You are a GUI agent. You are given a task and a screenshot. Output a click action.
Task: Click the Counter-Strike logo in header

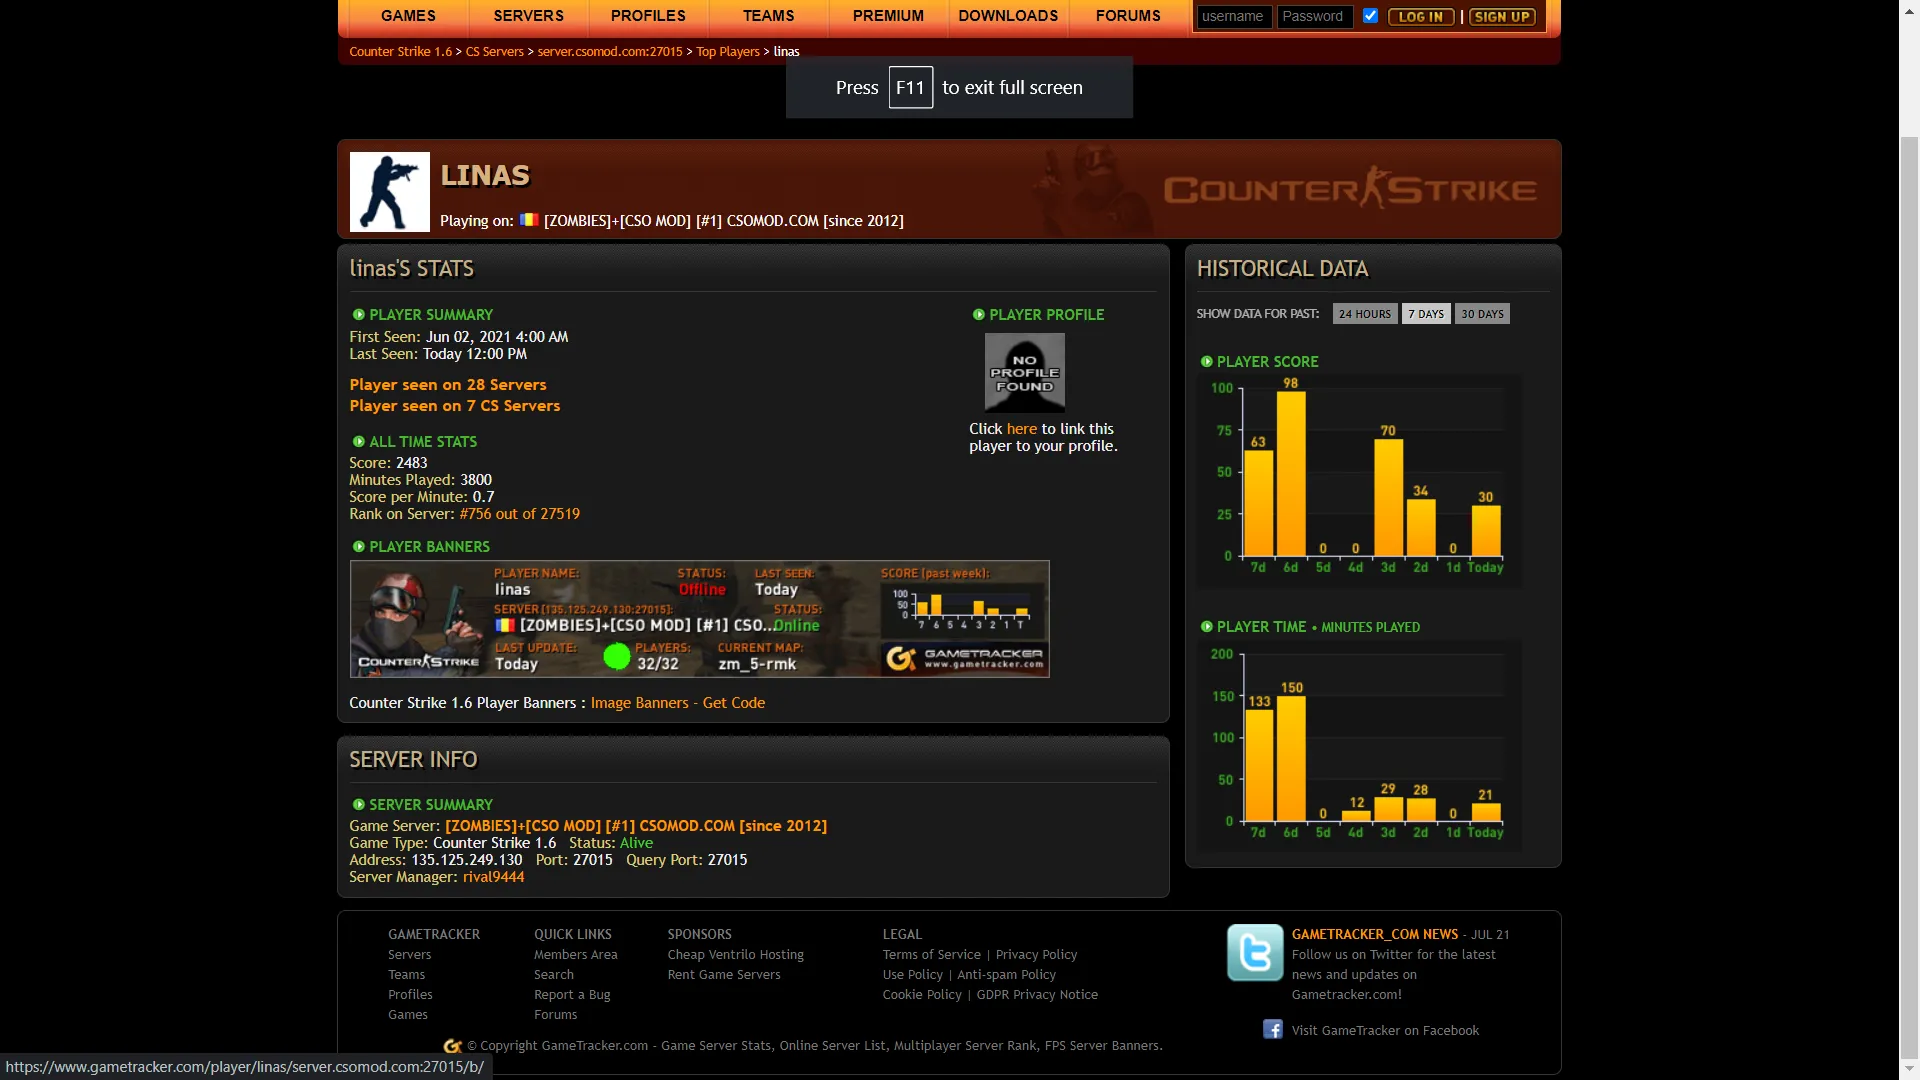(1350, 188)
